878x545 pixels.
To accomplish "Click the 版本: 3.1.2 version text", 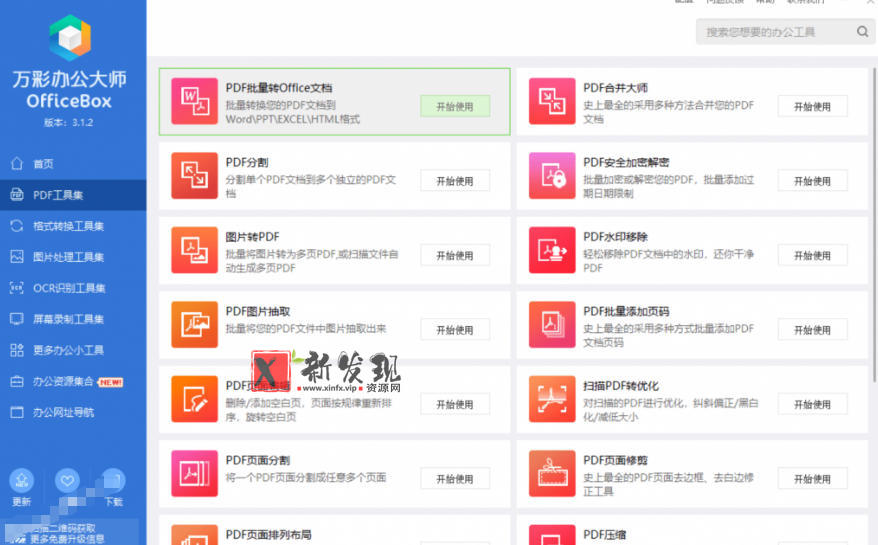I will [69, 123].
